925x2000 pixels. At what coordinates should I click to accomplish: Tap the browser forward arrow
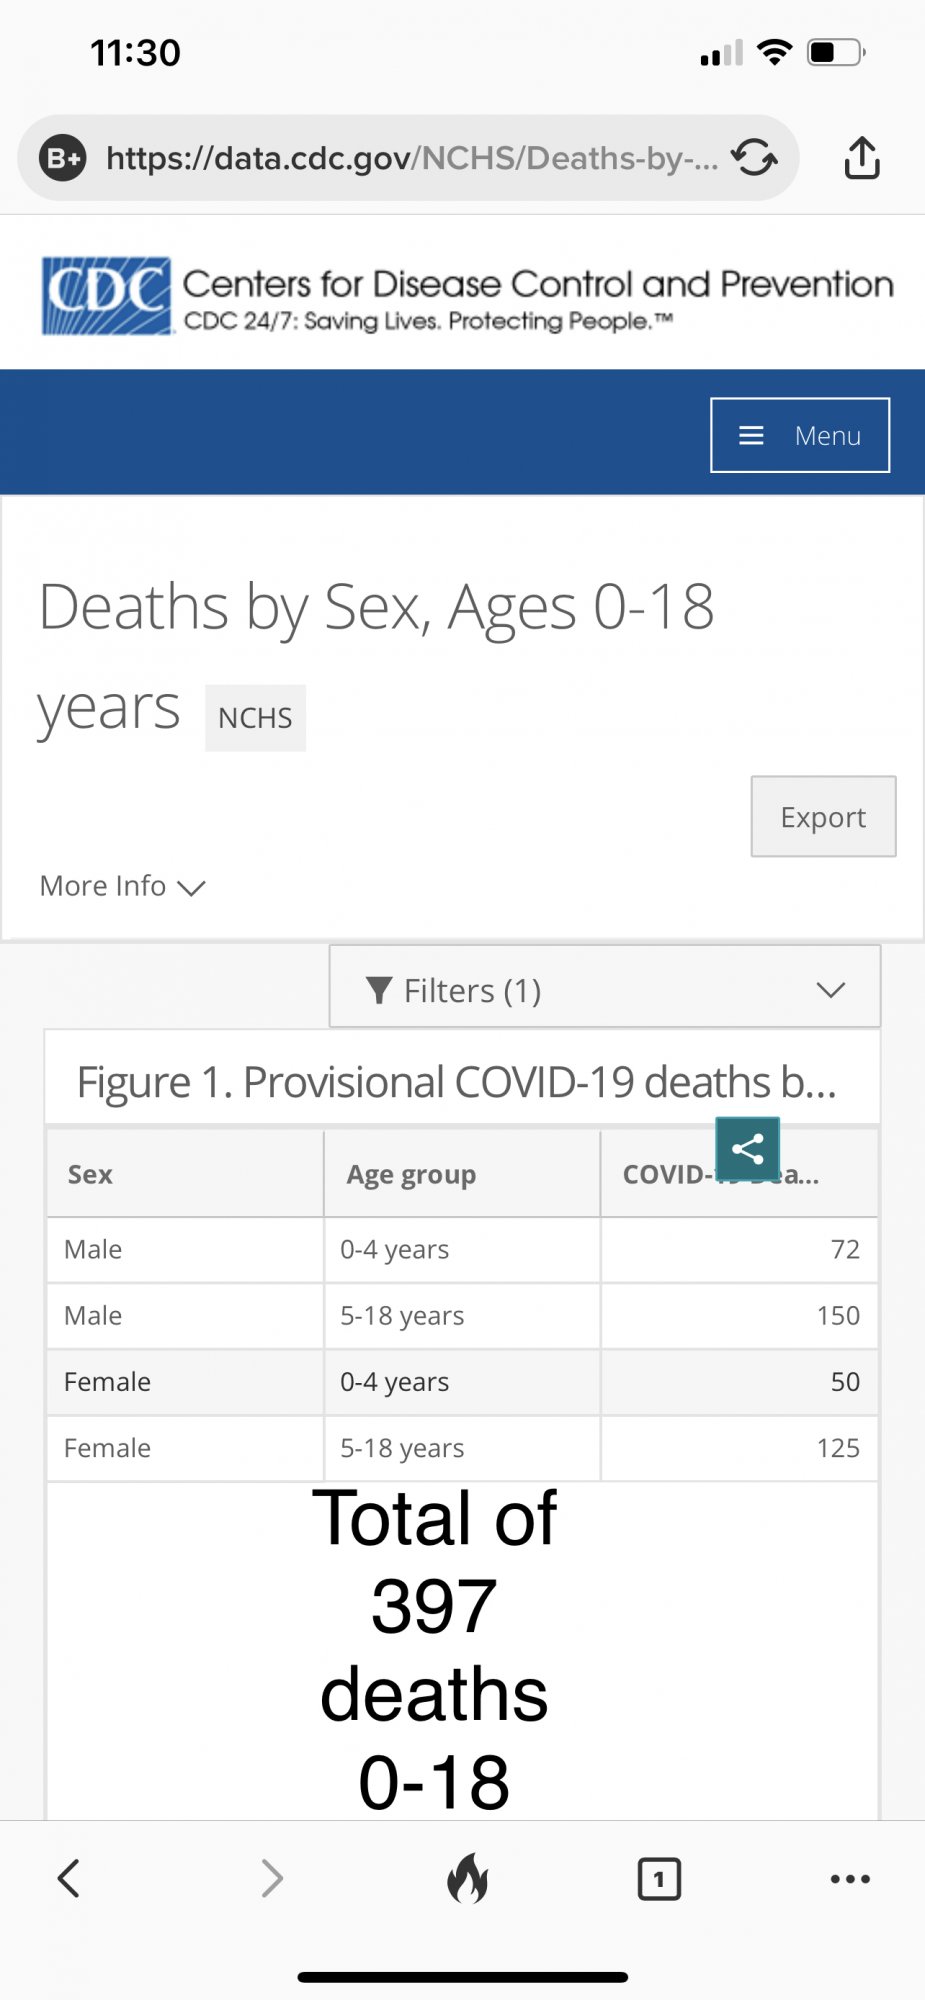272,1878
